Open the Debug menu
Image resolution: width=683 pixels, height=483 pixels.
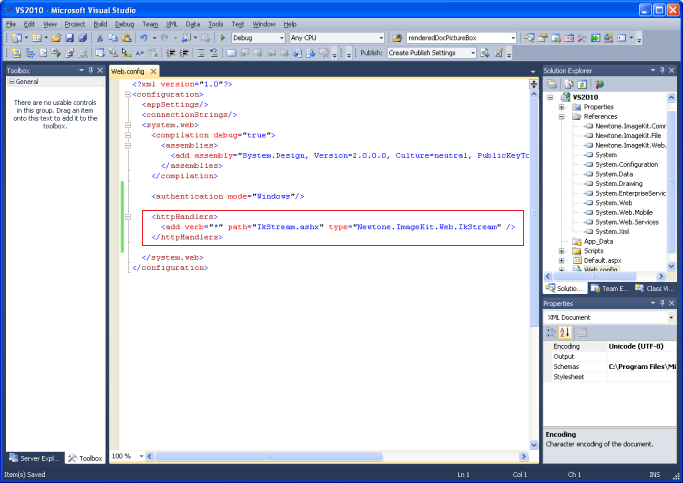(x=125, y=24)
